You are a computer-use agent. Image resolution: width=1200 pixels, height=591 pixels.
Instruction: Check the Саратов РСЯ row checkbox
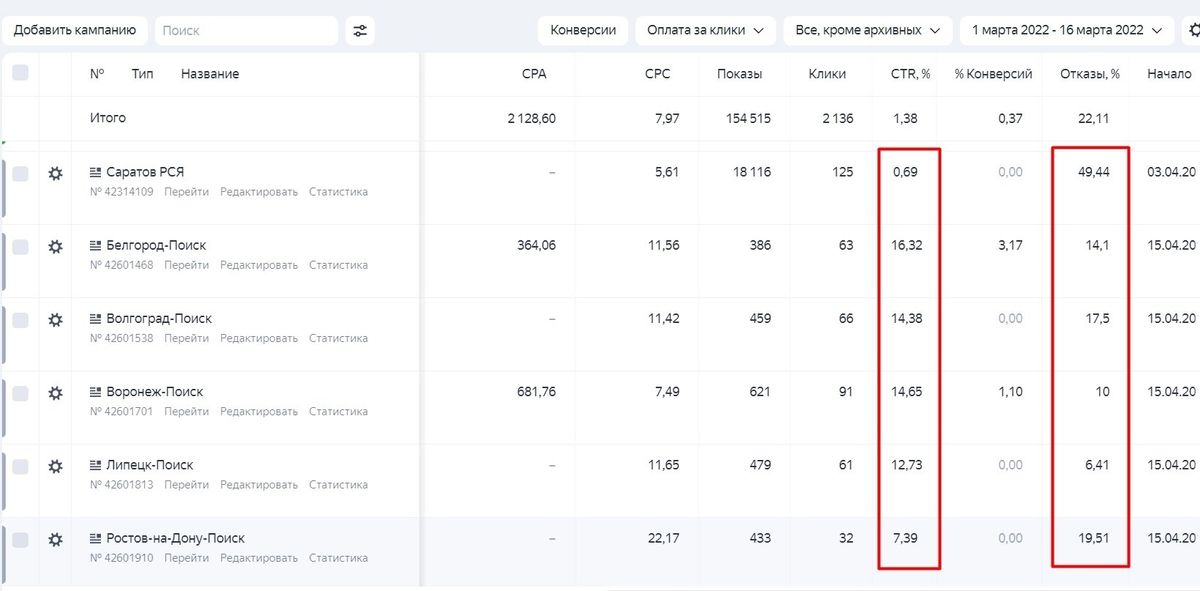[20, 173]
